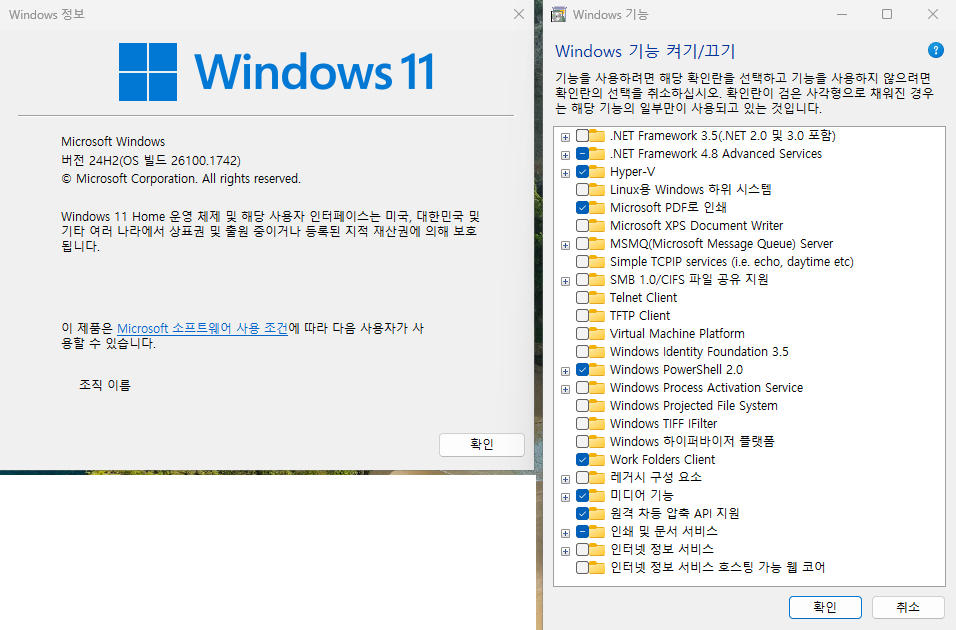This screenshot has height=630, width=956.
Task: Select 'Simple TCPIP services' row text
Action: click(x=732, y=262)
